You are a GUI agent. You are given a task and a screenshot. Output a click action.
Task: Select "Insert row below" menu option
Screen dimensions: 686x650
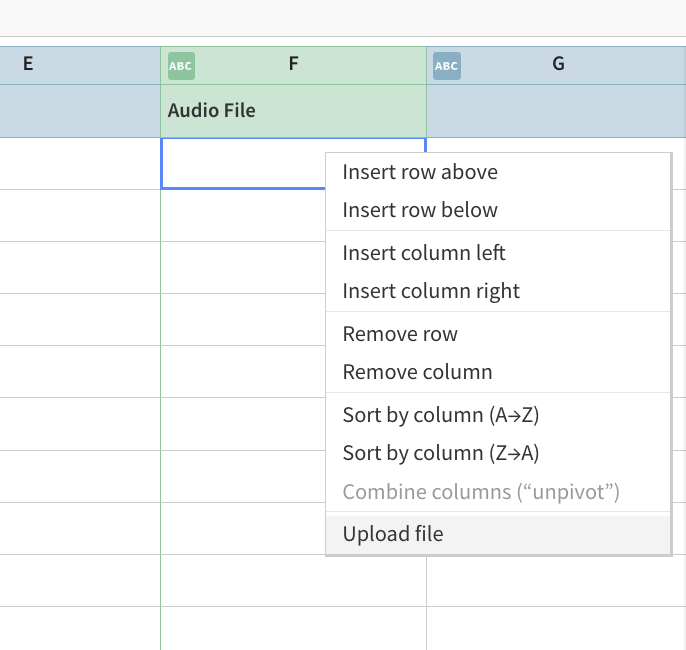(420, 210)
